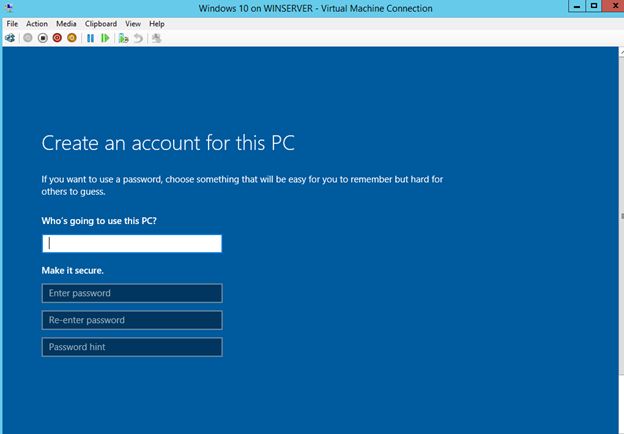Viewport: 624px width, 434px height.
Task: Click the Enter password field
Action: point(132,293)
